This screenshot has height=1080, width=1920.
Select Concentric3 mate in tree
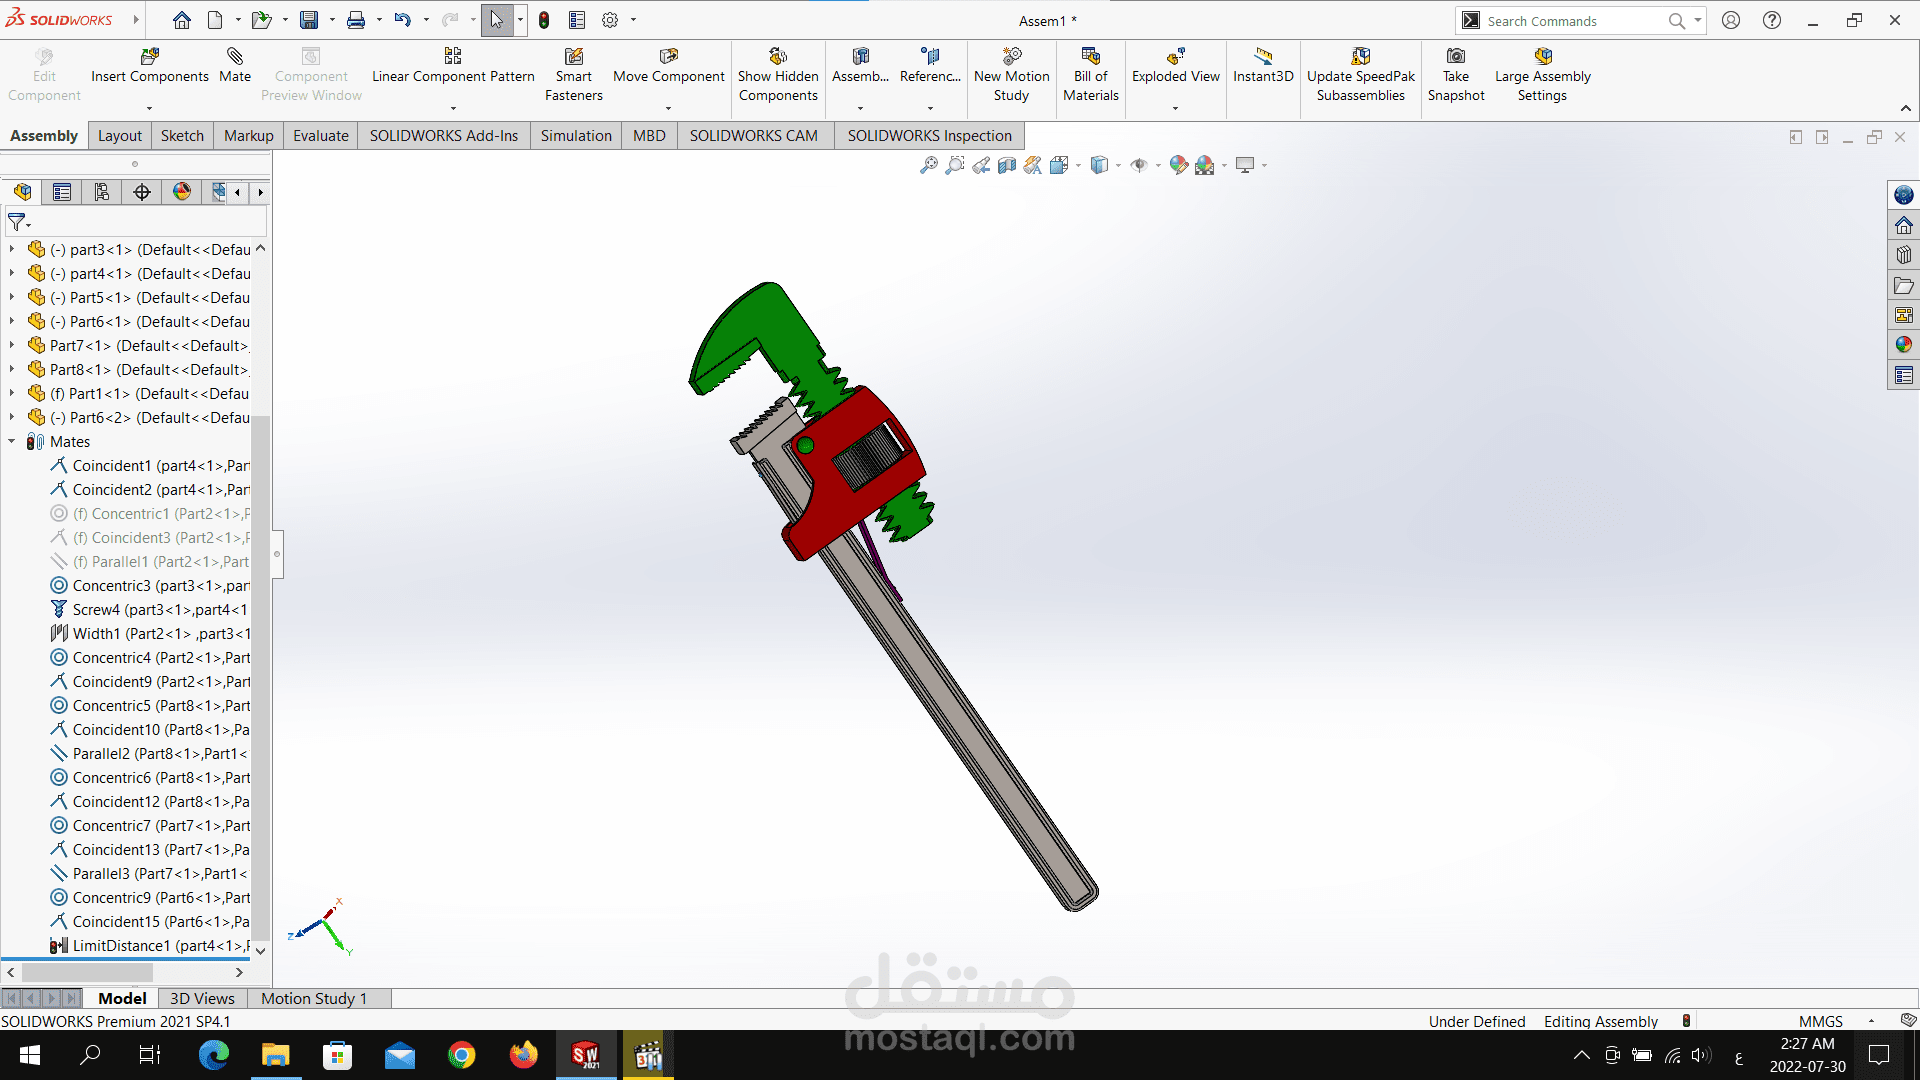(x=149, y=585)
